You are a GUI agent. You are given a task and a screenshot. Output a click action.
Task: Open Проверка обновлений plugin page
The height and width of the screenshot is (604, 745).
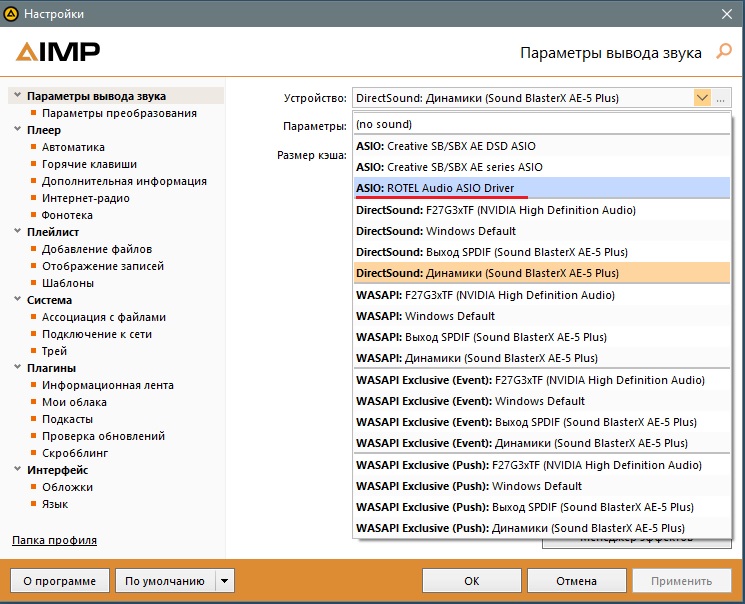point(103,436)
